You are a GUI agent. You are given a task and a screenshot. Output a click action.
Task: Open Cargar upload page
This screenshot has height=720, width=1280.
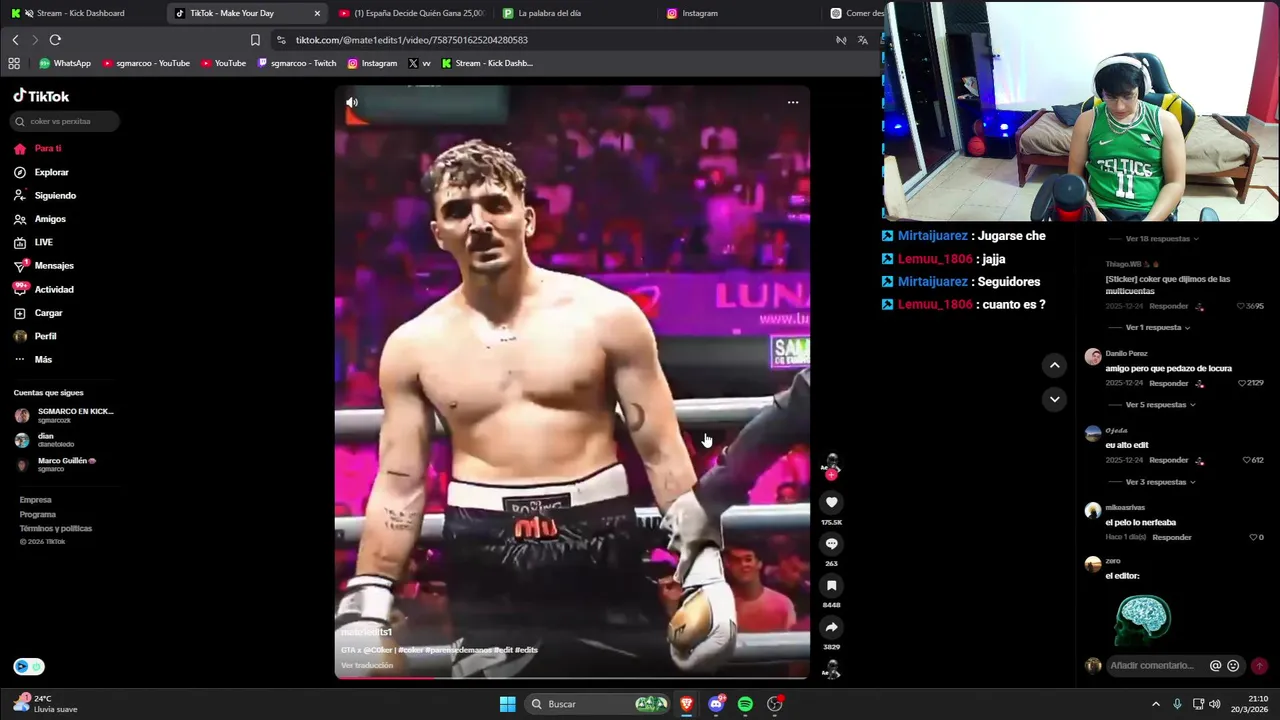(x=38, y=313)
